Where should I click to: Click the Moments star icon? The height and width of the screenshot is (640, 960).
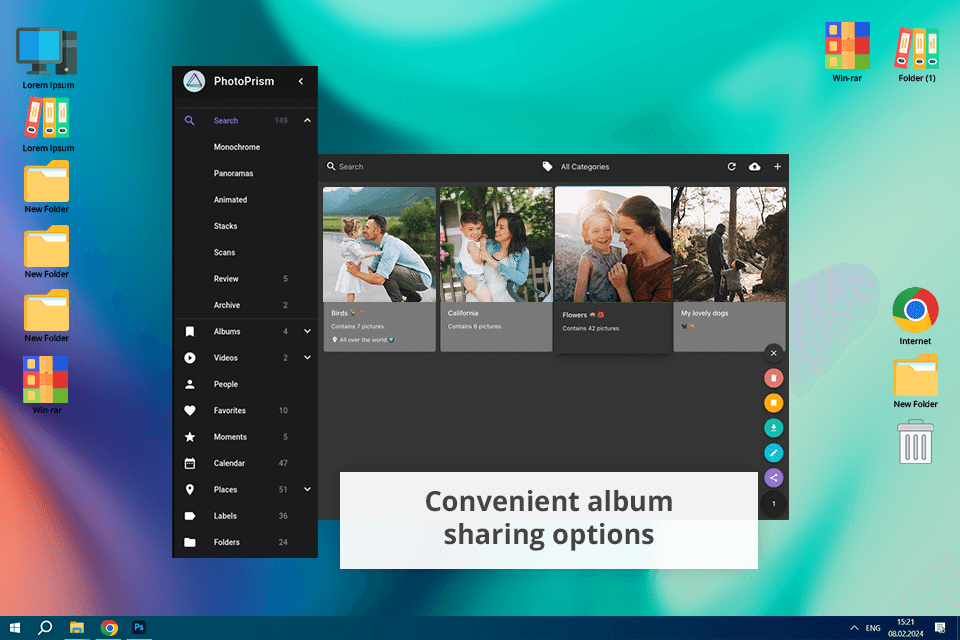tap(190, 437)
